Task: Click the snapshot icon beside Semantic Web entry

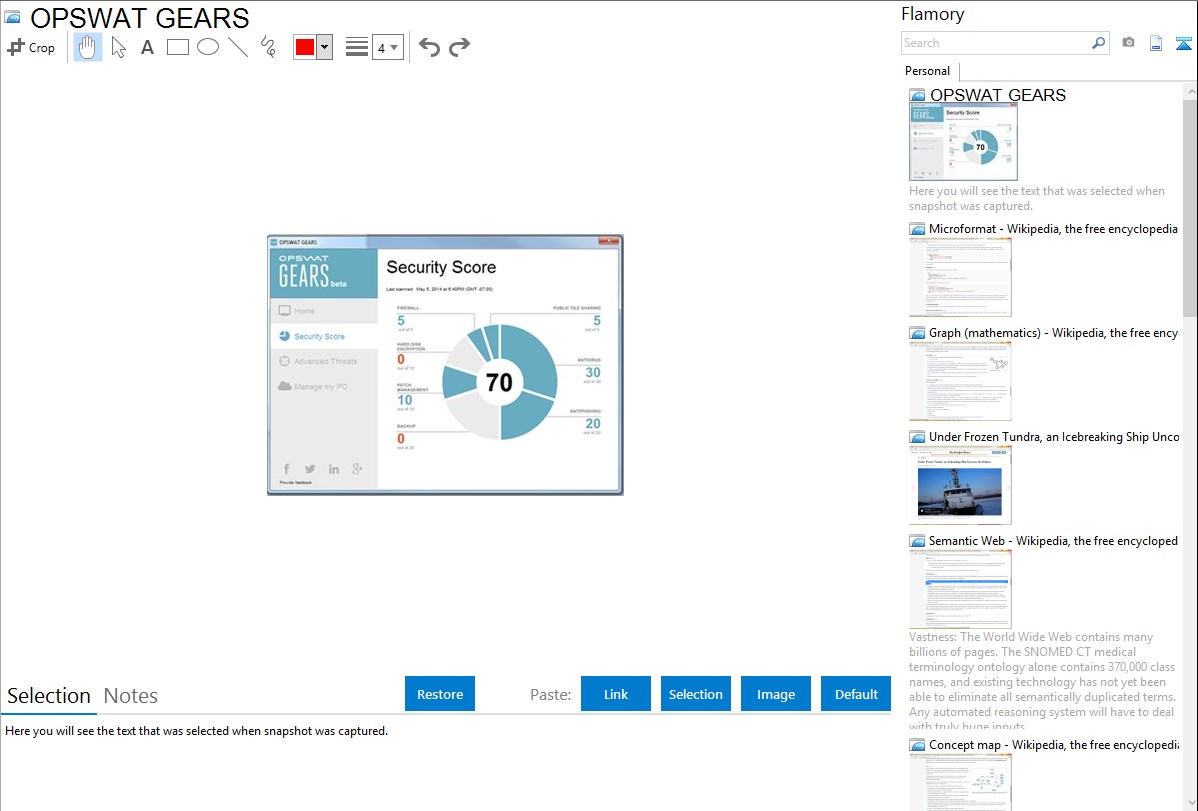Action: [x=917, y=541]
